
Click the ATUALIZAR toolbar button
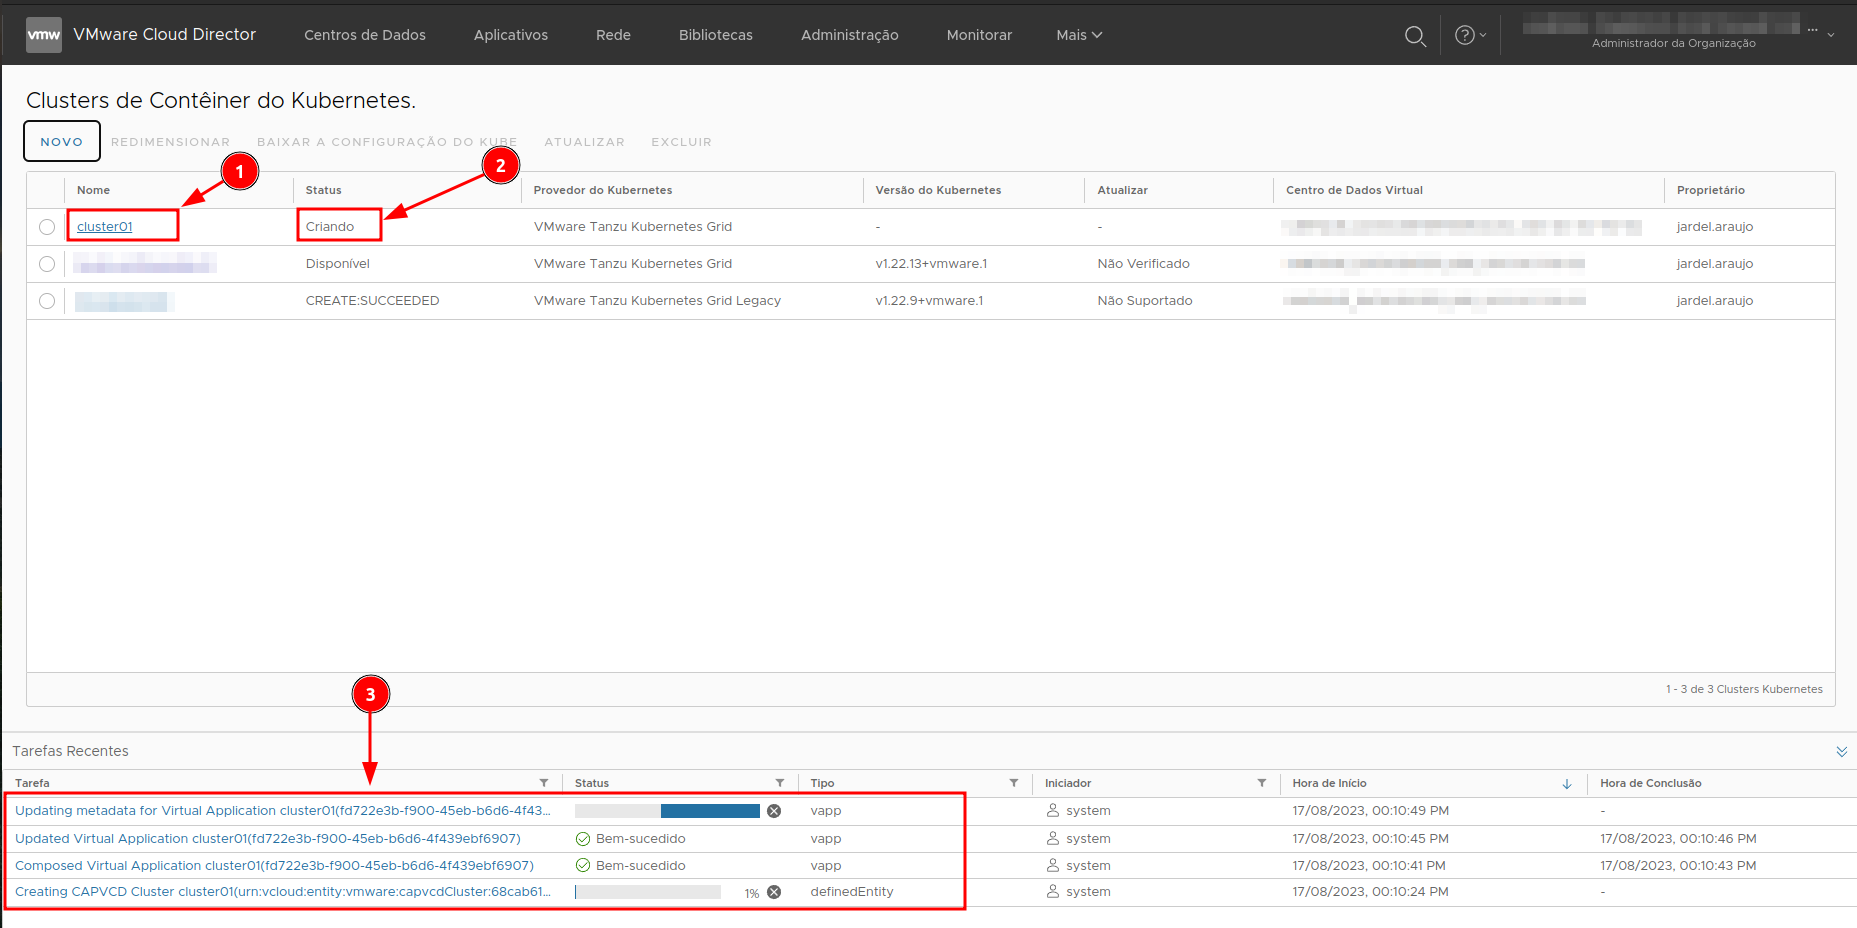click(584, 142)
